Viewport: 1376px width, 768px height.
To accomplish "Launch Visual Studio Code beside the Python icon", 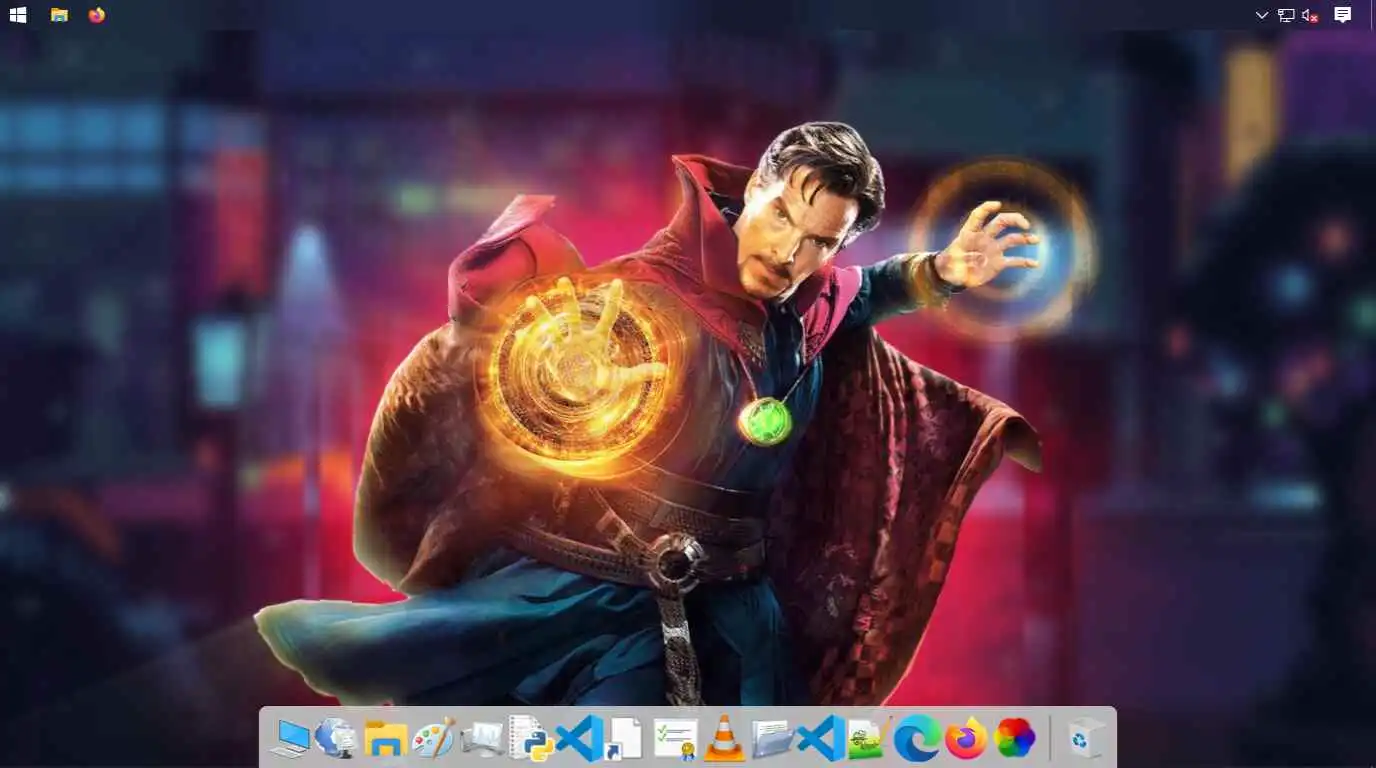I will [x=579, y=739].
